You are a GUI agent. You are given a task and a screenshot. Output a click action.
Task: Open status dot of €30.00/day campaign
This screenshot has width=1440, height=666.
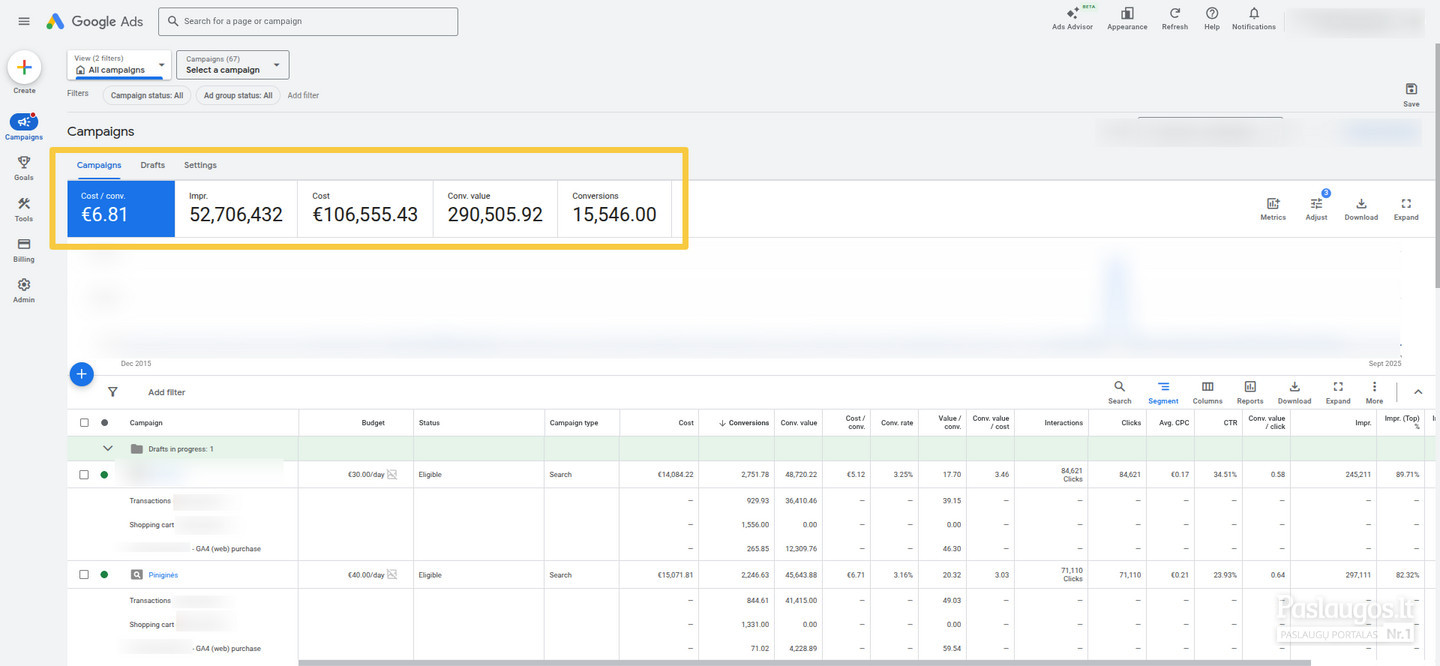click(104, 475)
